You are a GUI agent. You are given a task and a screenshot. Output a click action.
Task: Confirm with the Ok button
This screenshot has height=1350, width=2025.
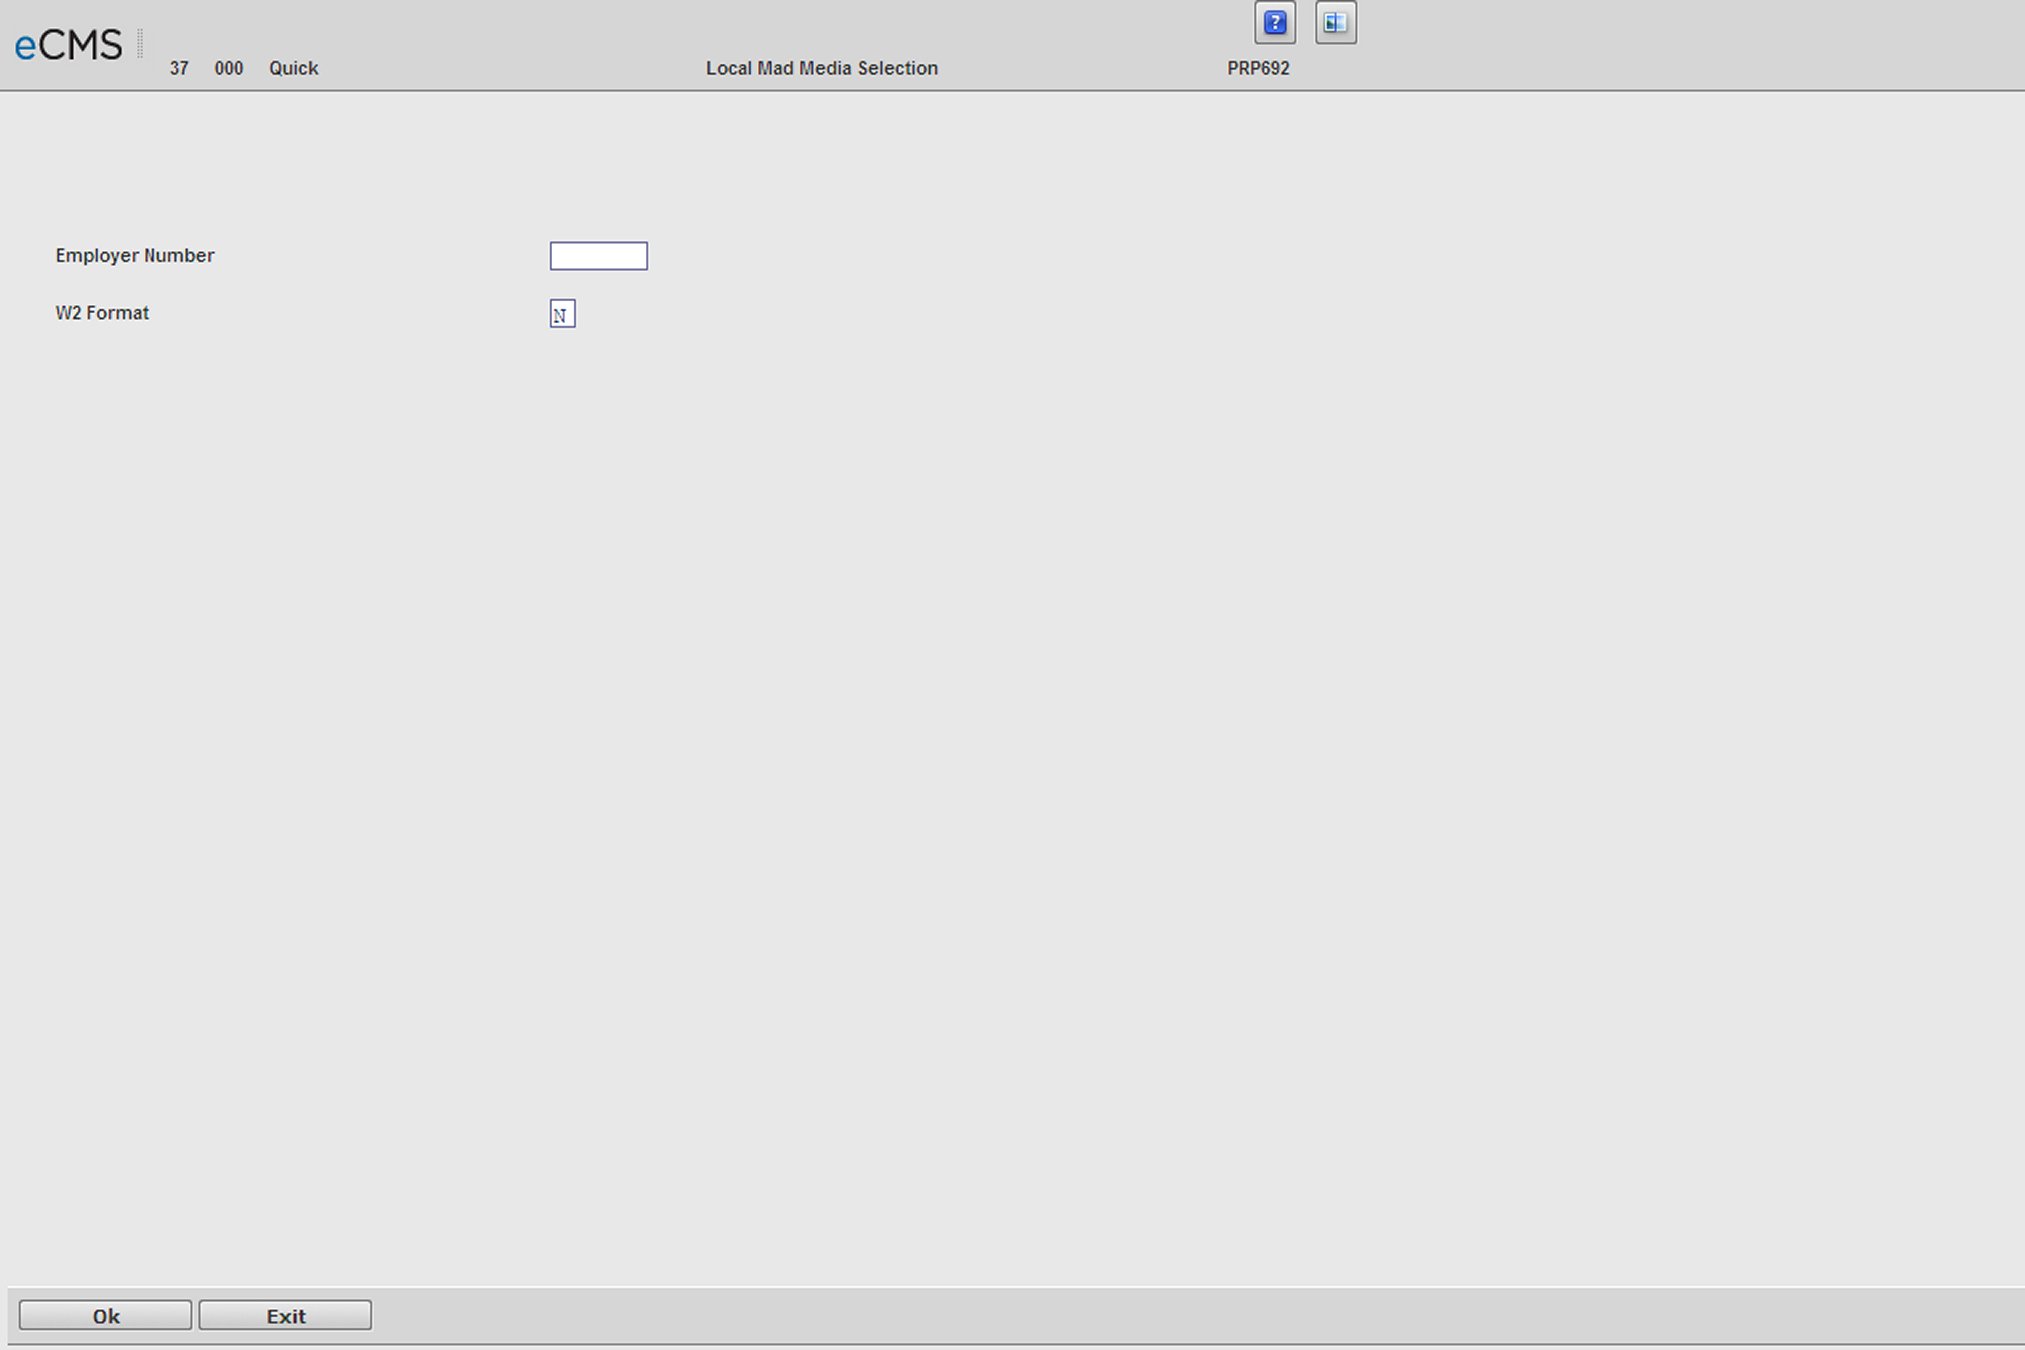point(106,1316)
